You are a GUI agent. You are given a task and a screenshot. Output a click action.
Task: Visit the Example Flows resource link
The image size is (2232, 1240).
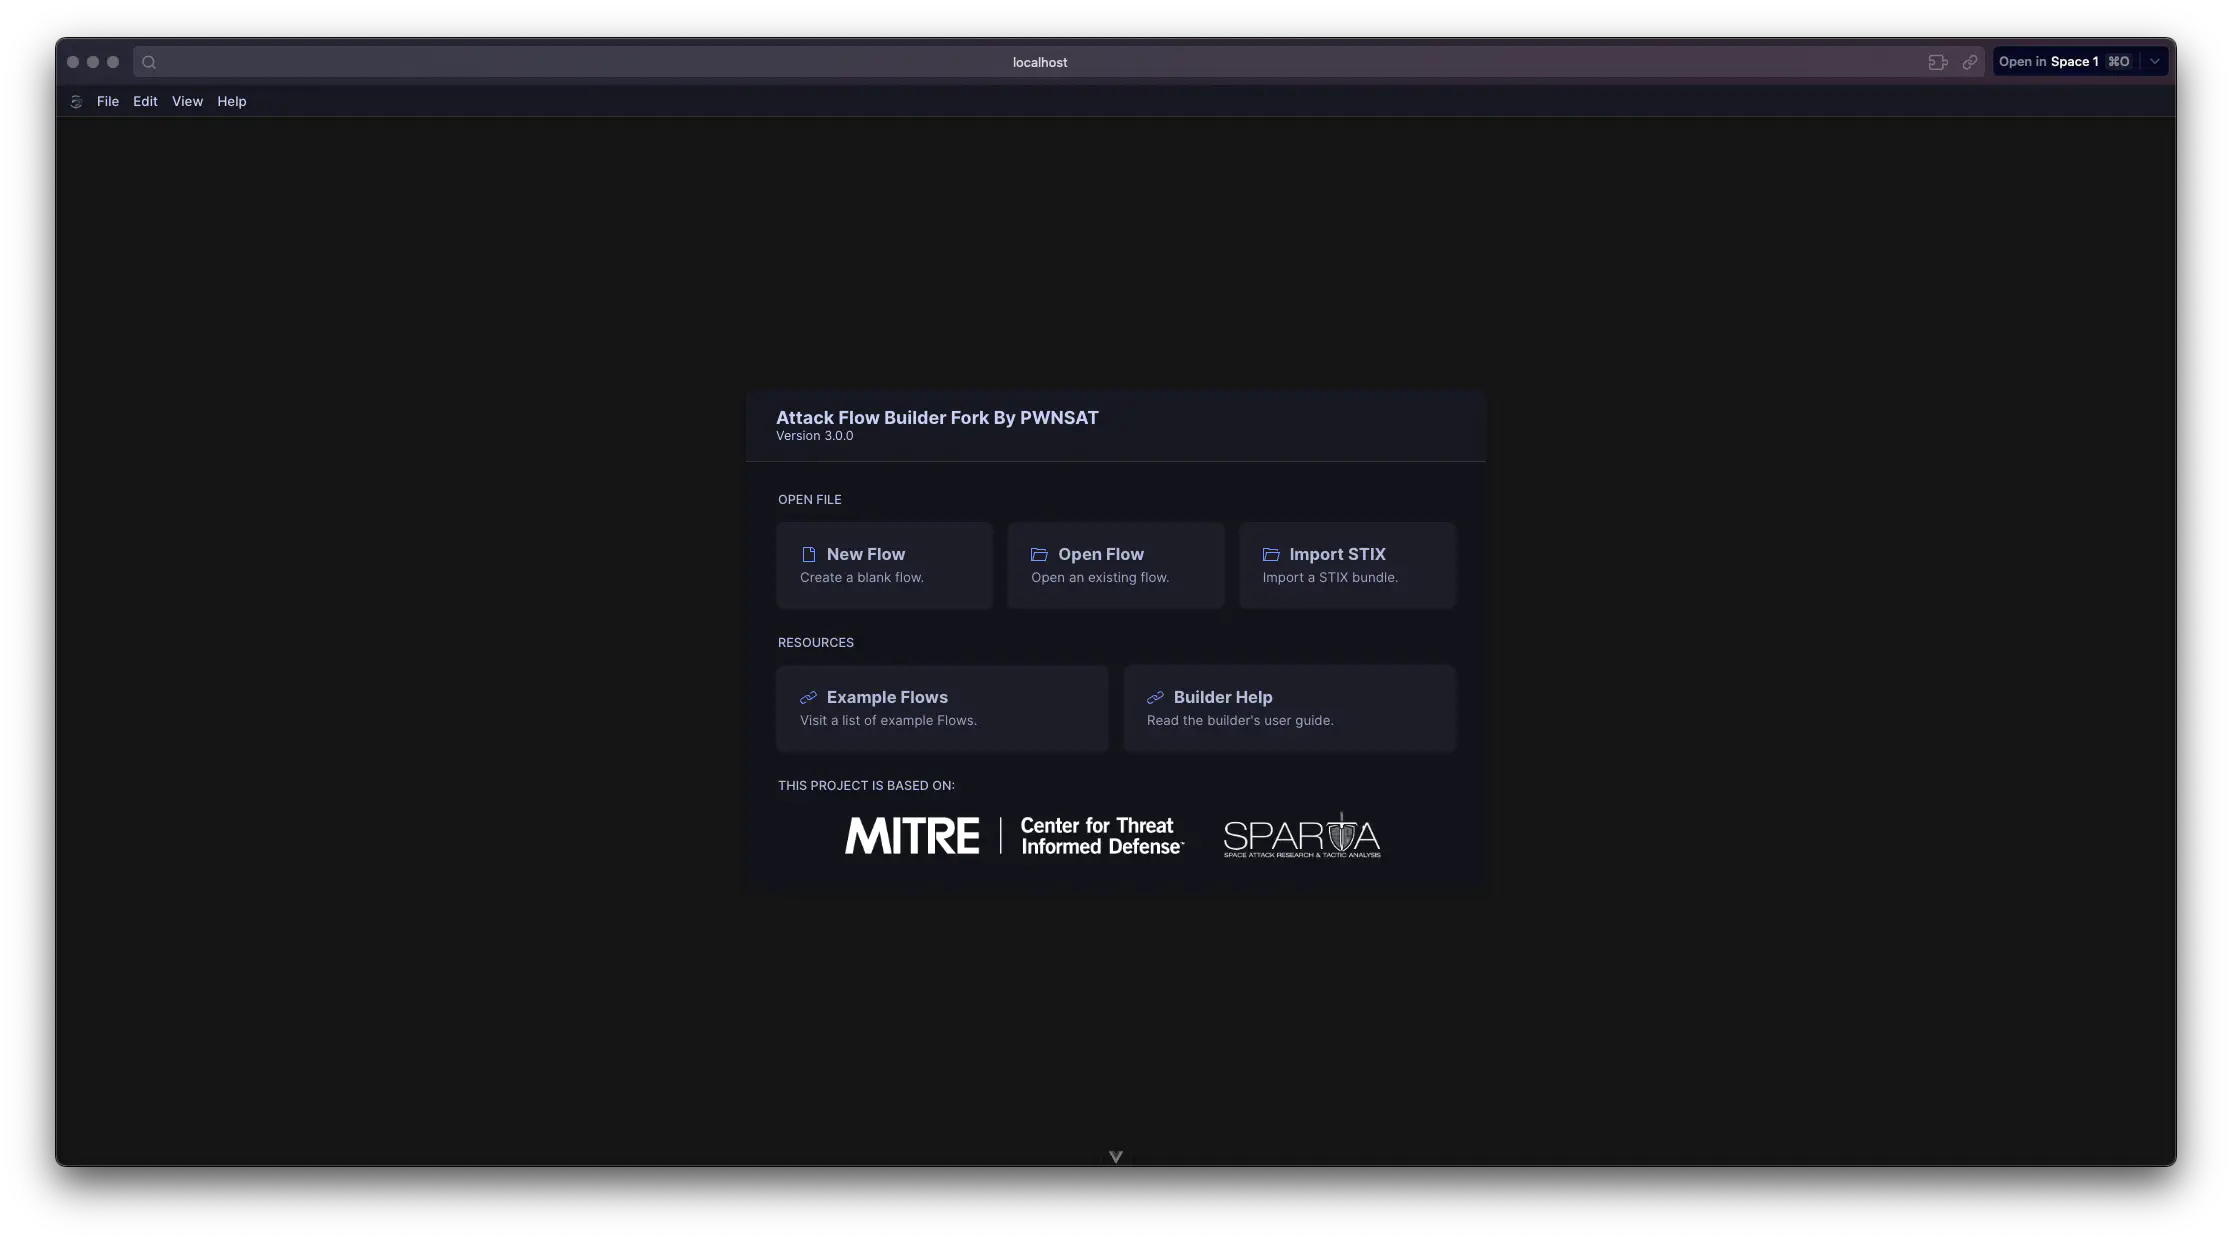point(942,708)
